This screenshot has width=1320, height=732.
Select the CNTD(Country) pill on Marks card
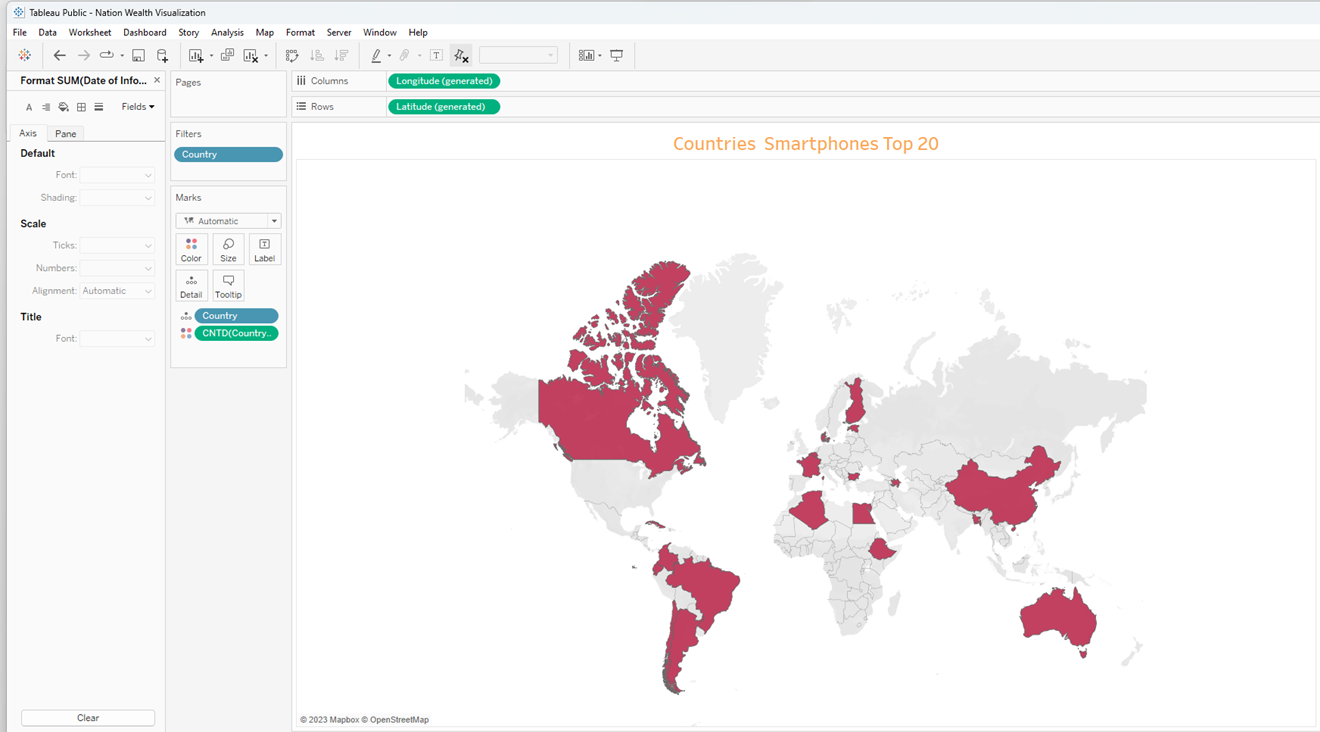click(236, 333)
